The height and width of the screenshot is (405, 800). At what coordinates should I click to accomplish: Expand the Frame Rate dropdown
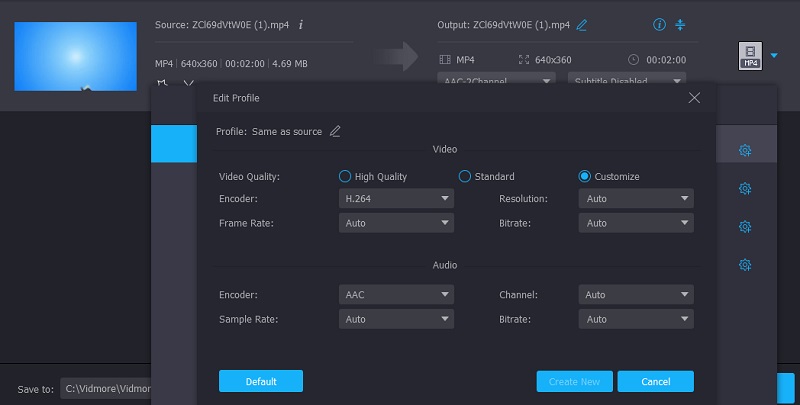click(396, 223)
